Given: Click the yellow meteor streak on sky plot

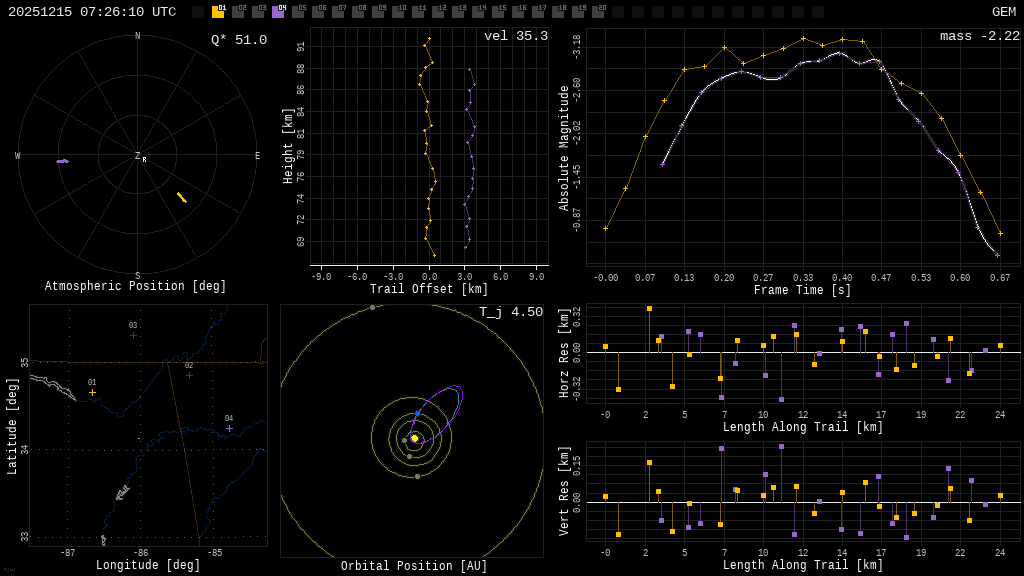Looking at the screenshot, I should pos(182,197).
